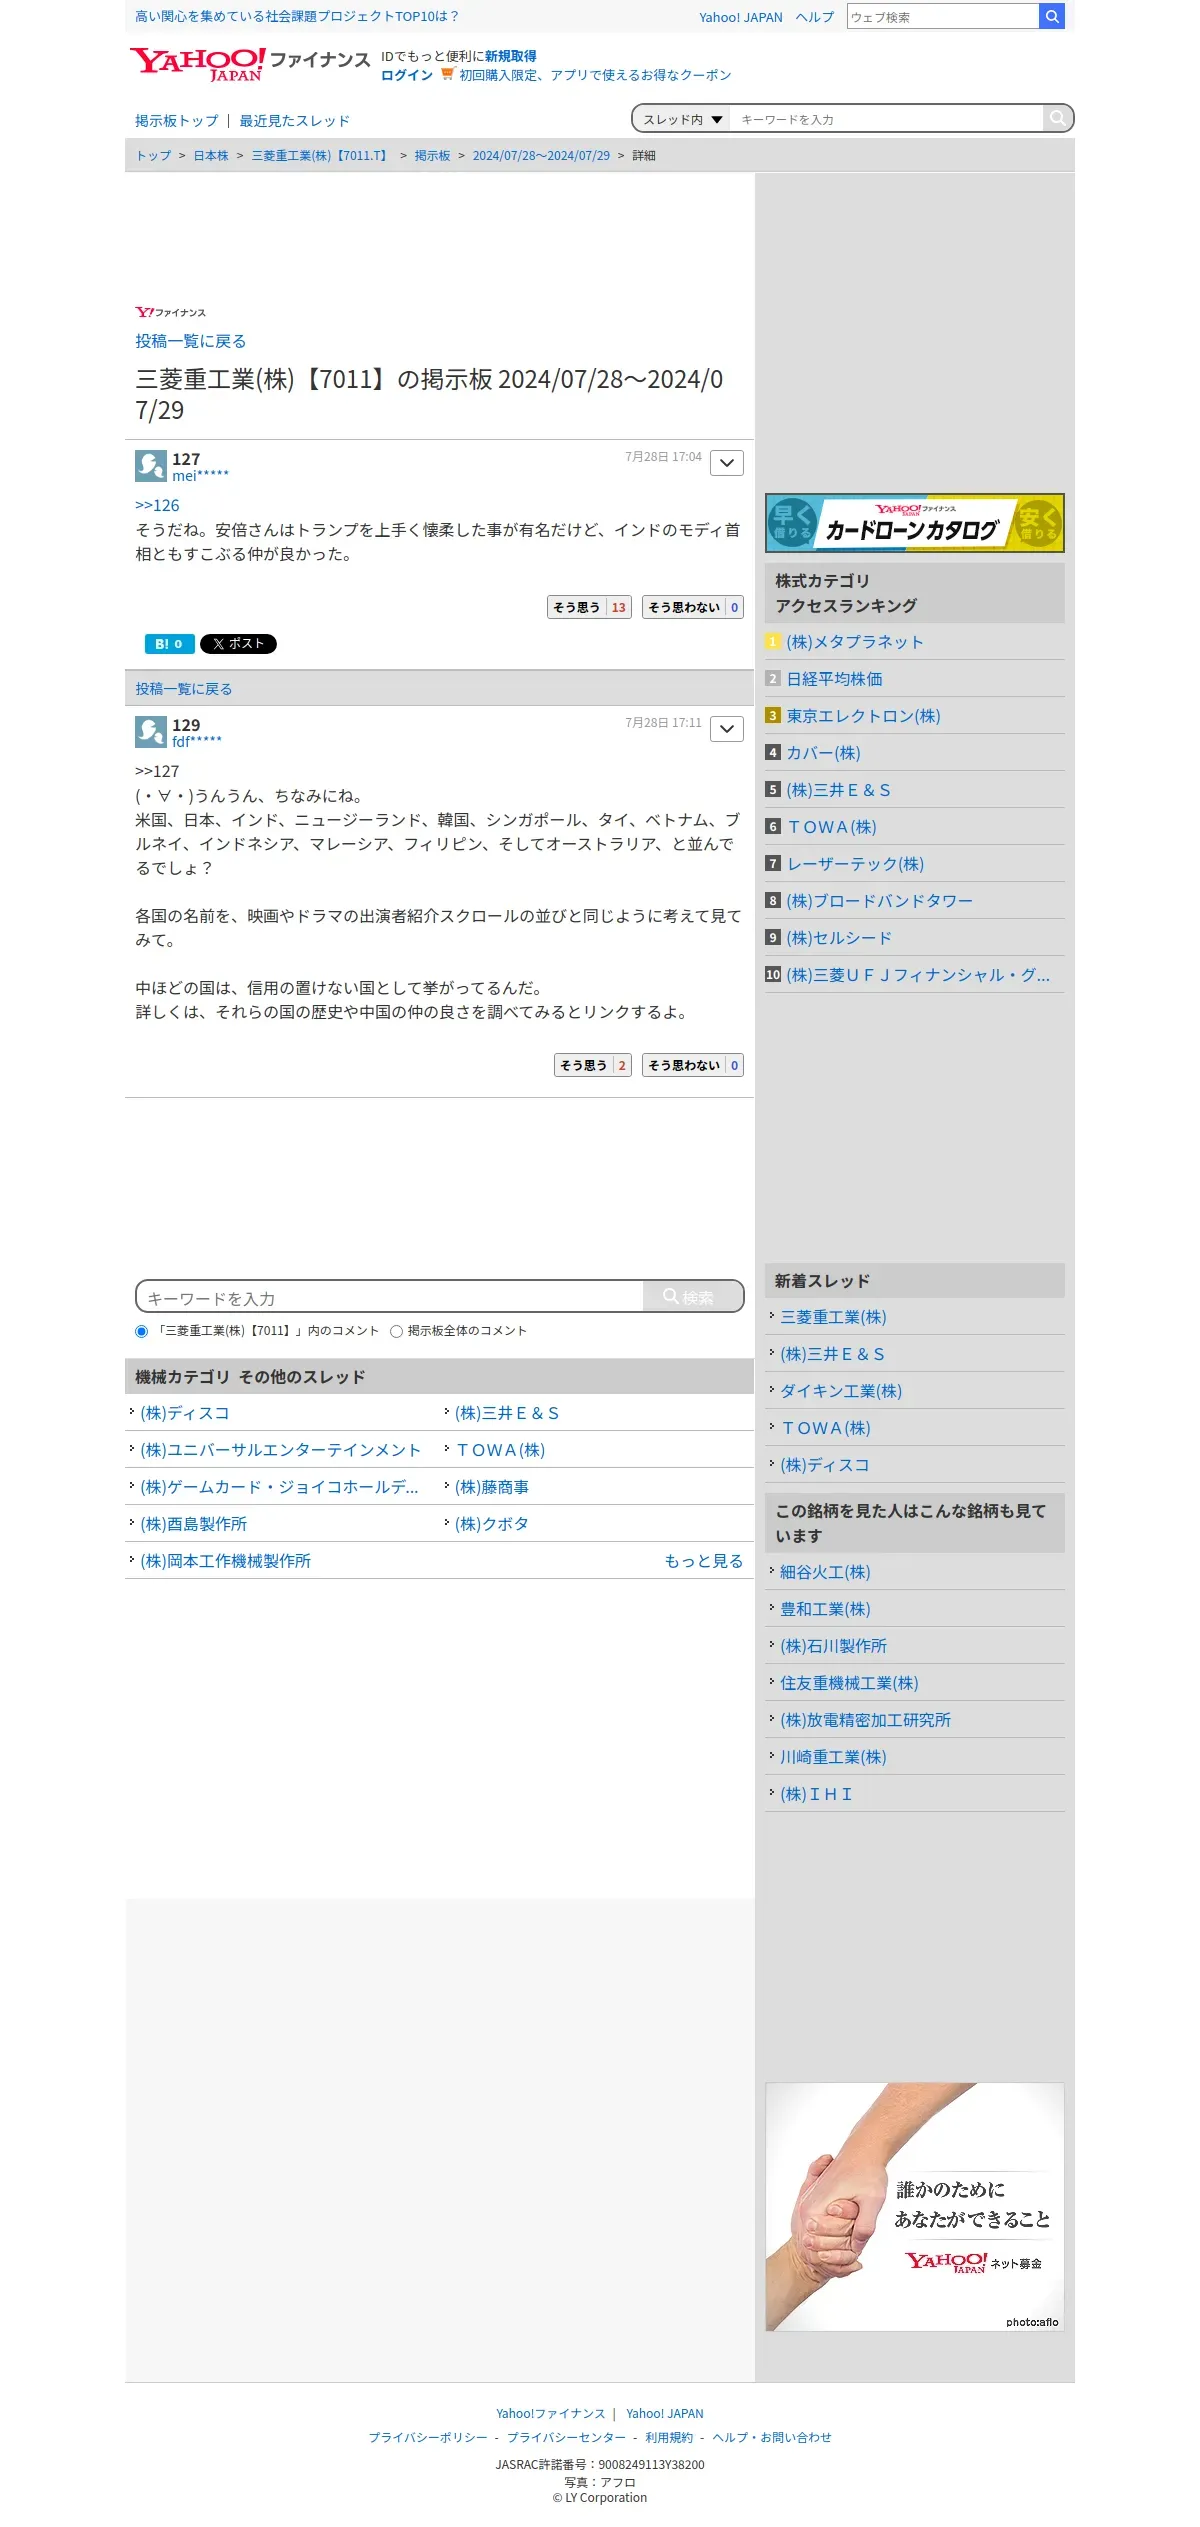Image resolution: width=1200 pixels, height=2527 pixels.
Task: Open 川崎重工業(株) in related stocks
Action: [833, 1757]
